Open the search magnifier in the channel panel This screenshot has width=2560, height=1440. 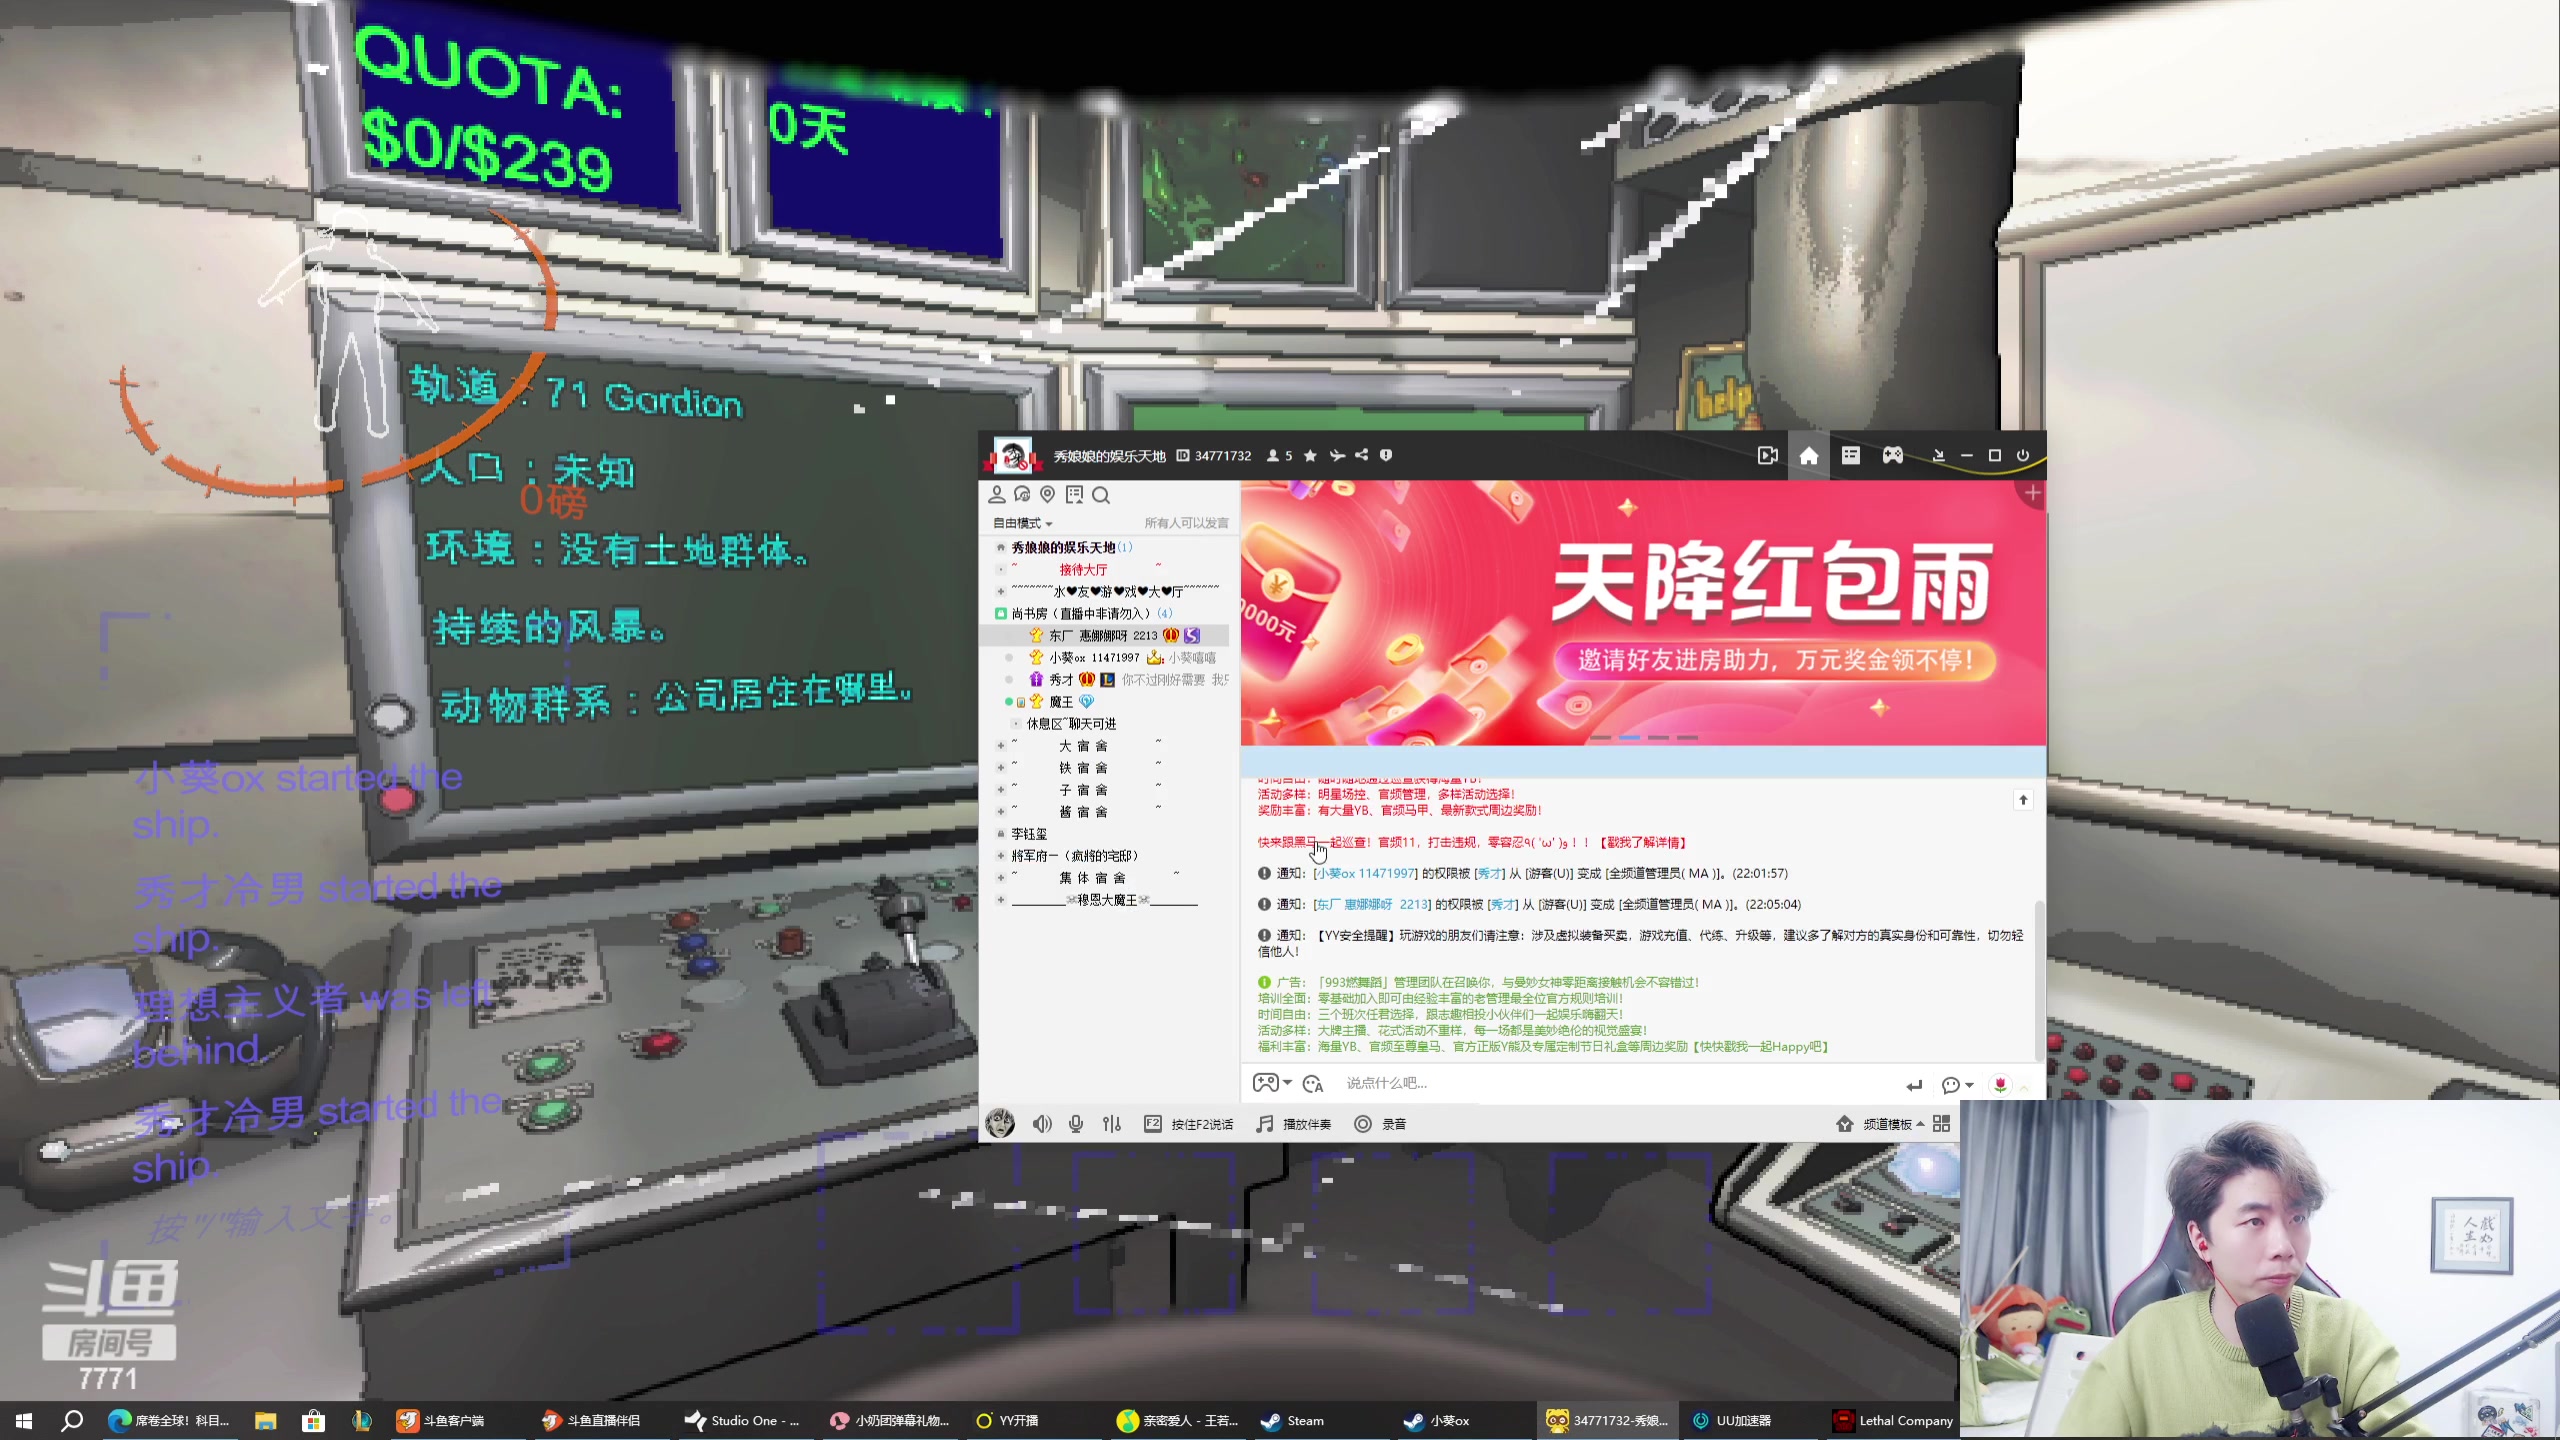point(1101,494)
